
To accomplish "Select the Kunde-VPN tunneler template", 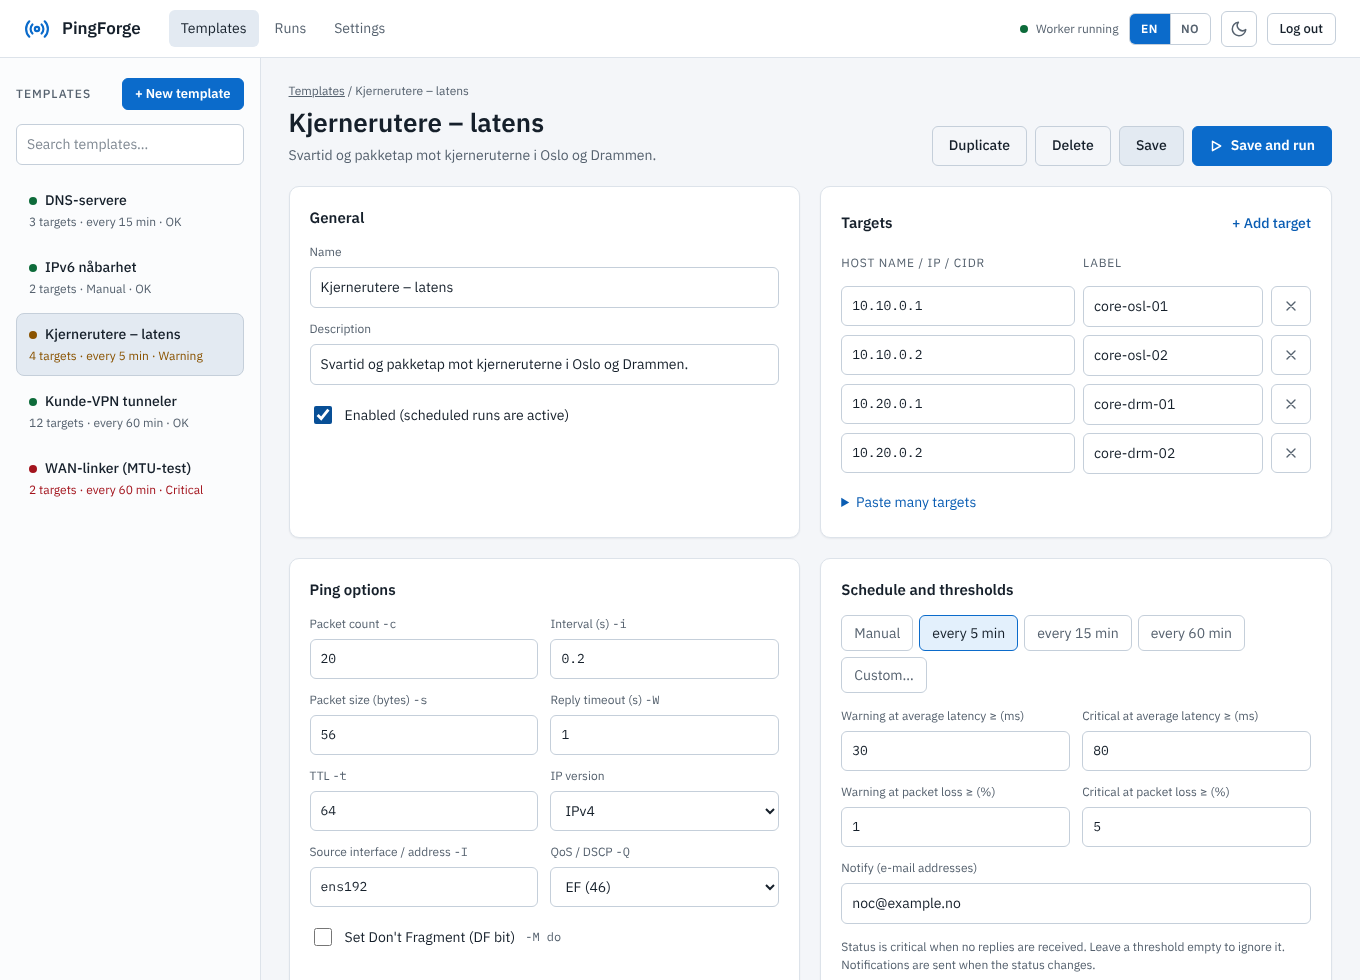I will [130, 411].
